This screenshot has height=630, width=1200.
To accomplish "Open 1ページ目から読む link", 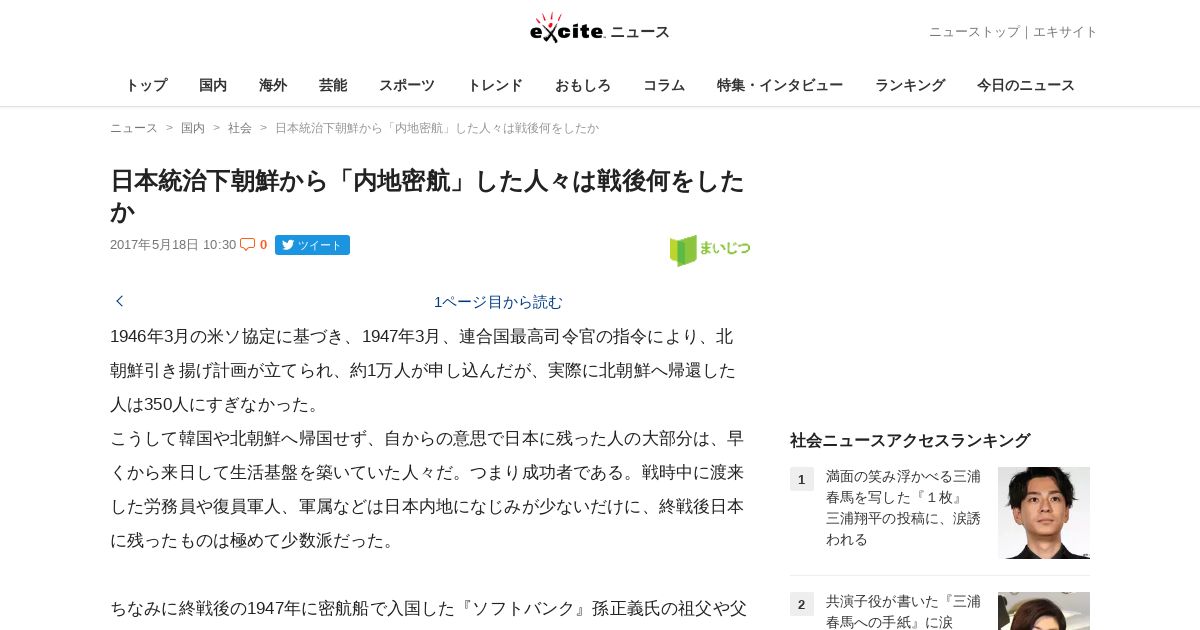I will (498, 302).
